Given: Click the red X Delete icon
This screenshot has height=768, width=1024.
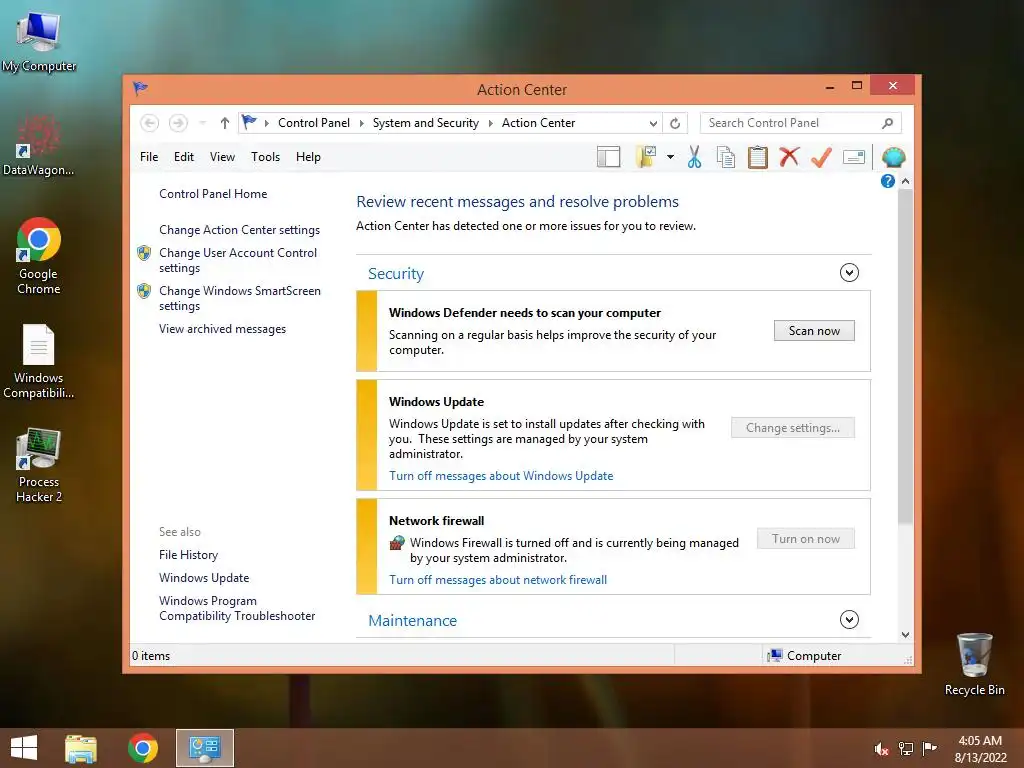Looking at the screenshot, I should pyautogui.click(x=790, y=157).
